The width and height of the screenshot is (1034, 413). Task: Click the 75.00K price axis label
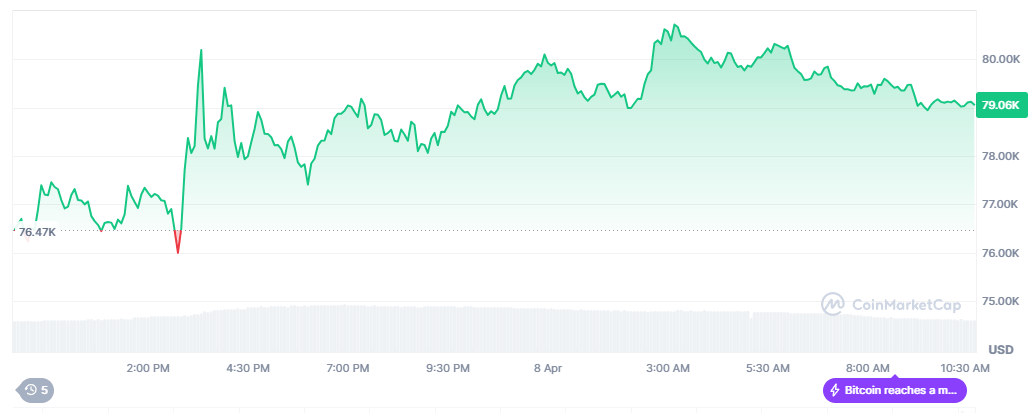1001,301
